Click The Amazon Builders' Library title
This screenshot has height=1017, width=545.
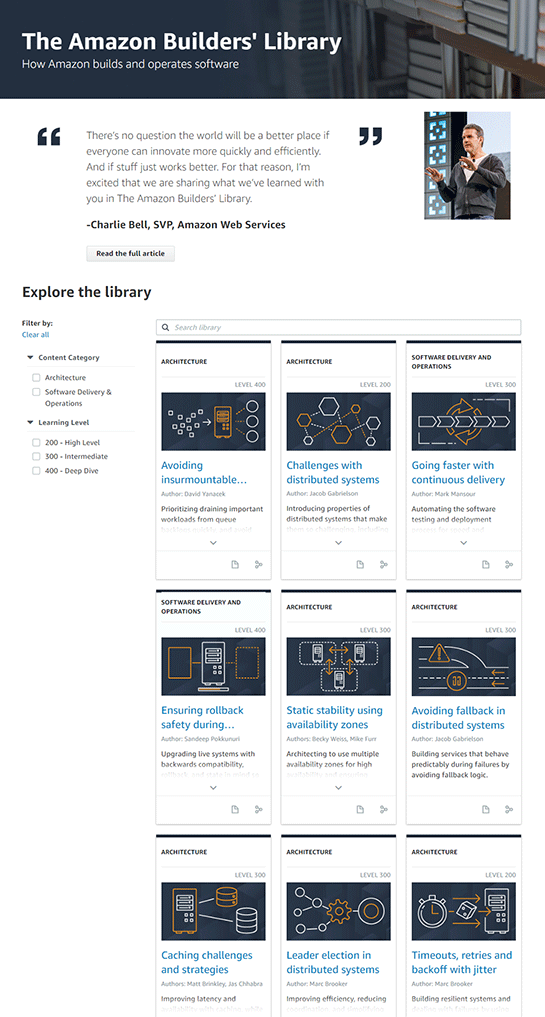point(182,42)
